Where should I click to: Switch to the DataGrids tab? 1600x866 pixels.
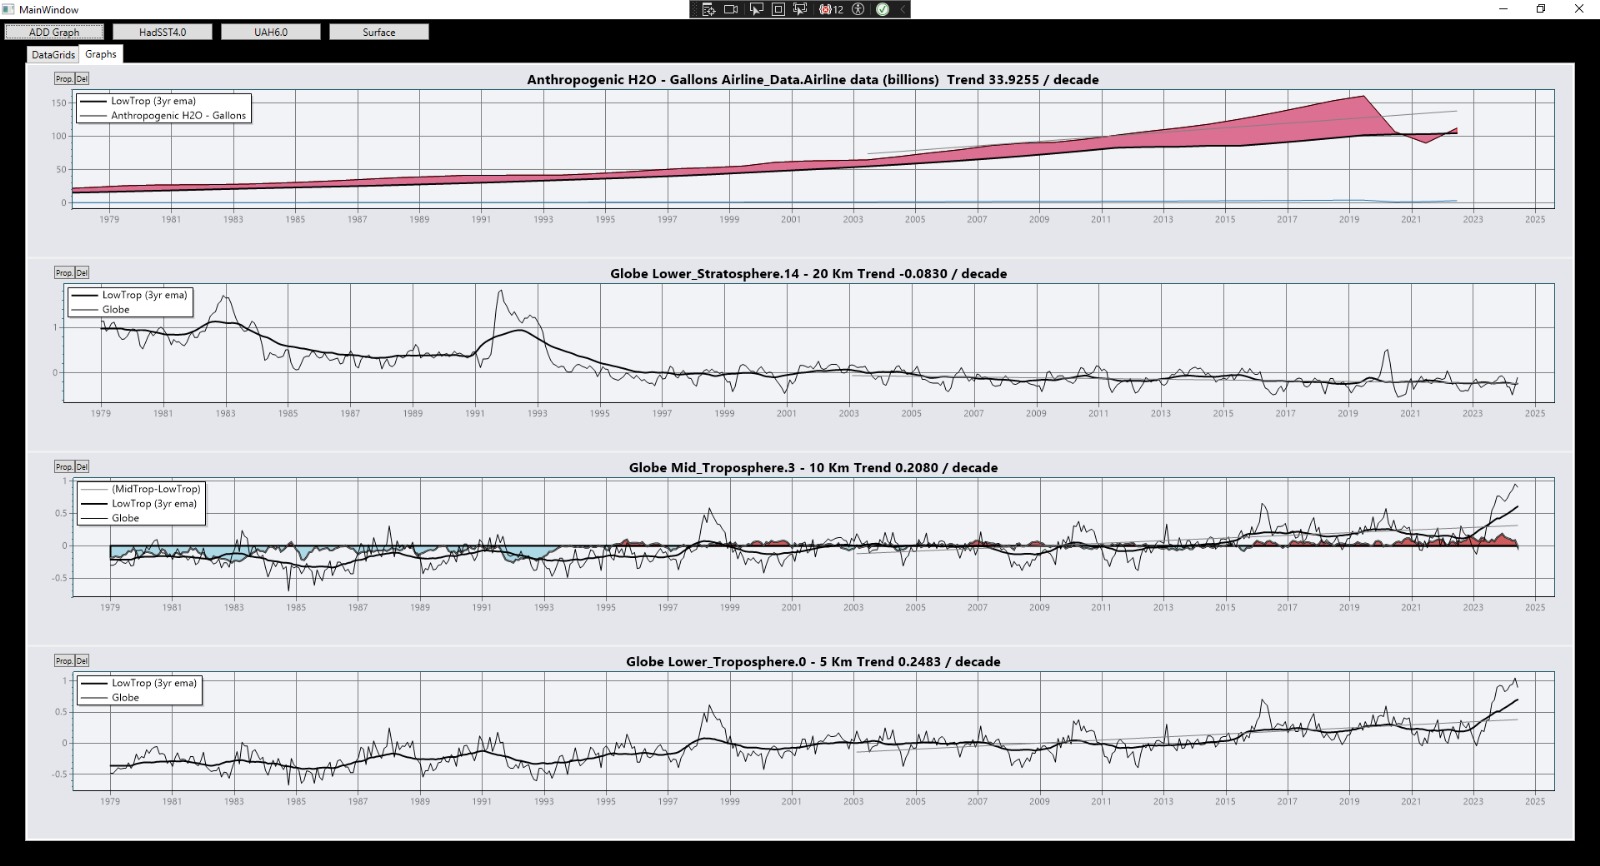coord(53,55)
